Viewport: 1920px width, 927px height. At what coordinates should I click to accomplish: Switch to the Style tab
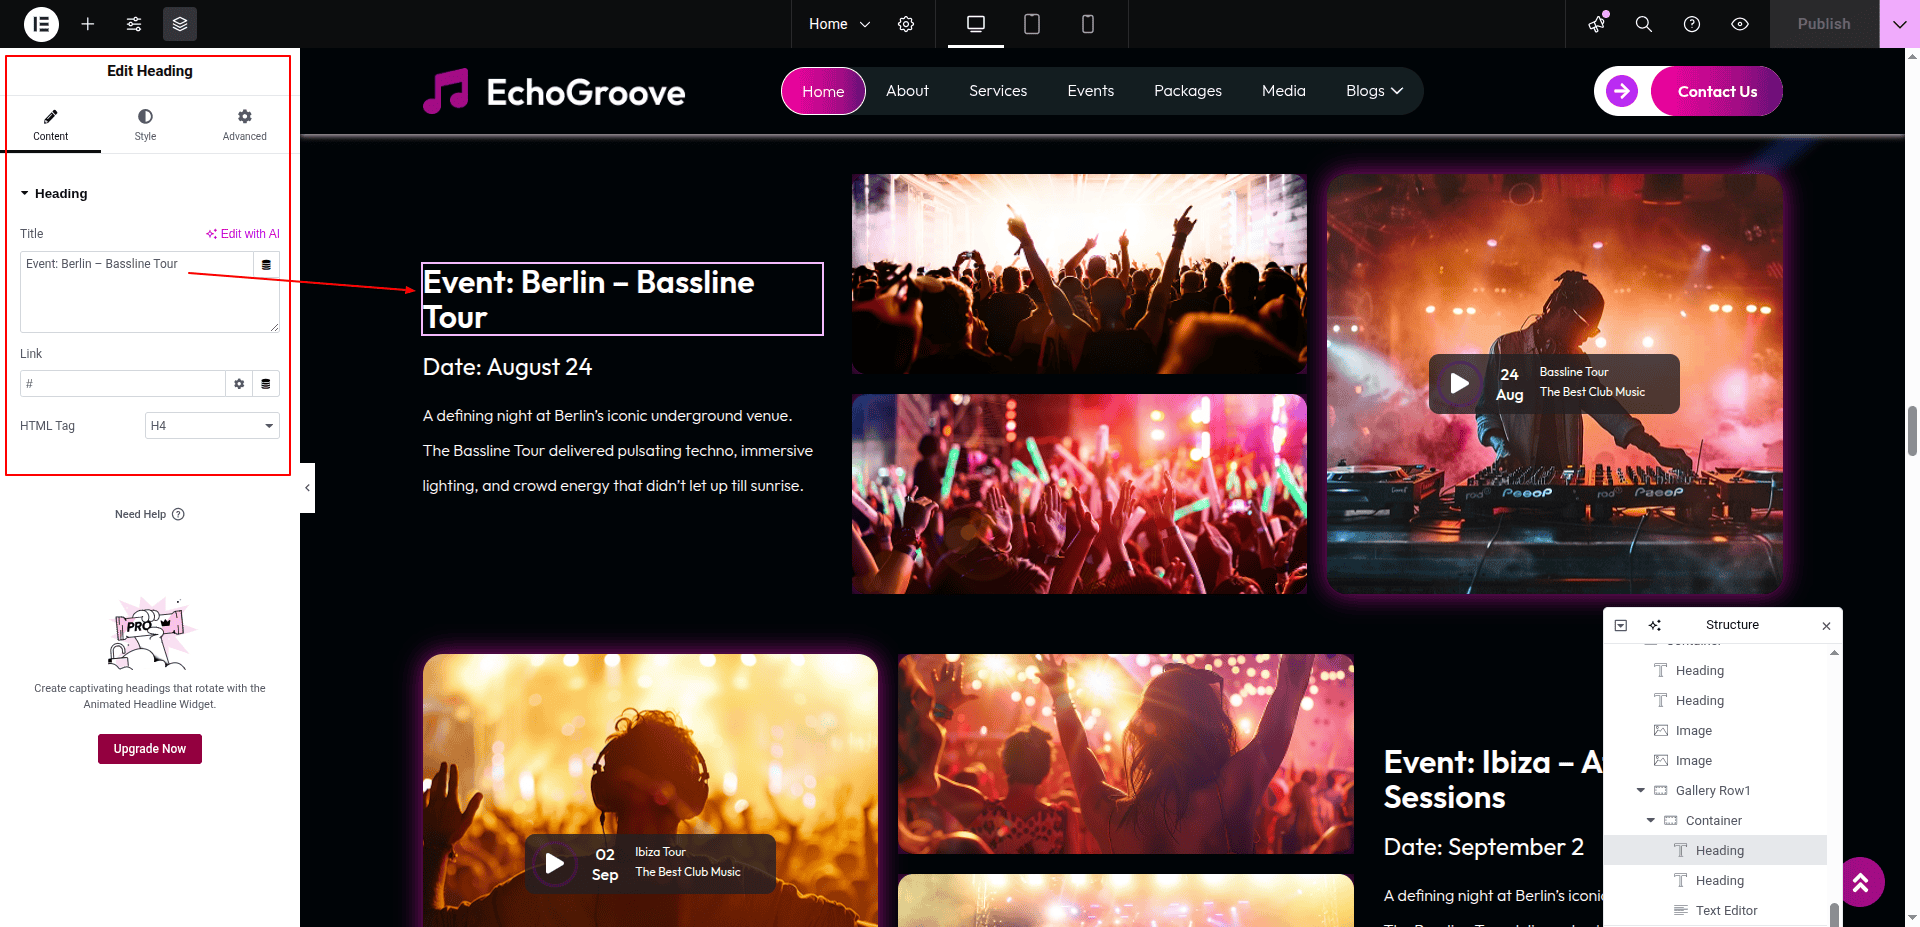click(145, 125)
